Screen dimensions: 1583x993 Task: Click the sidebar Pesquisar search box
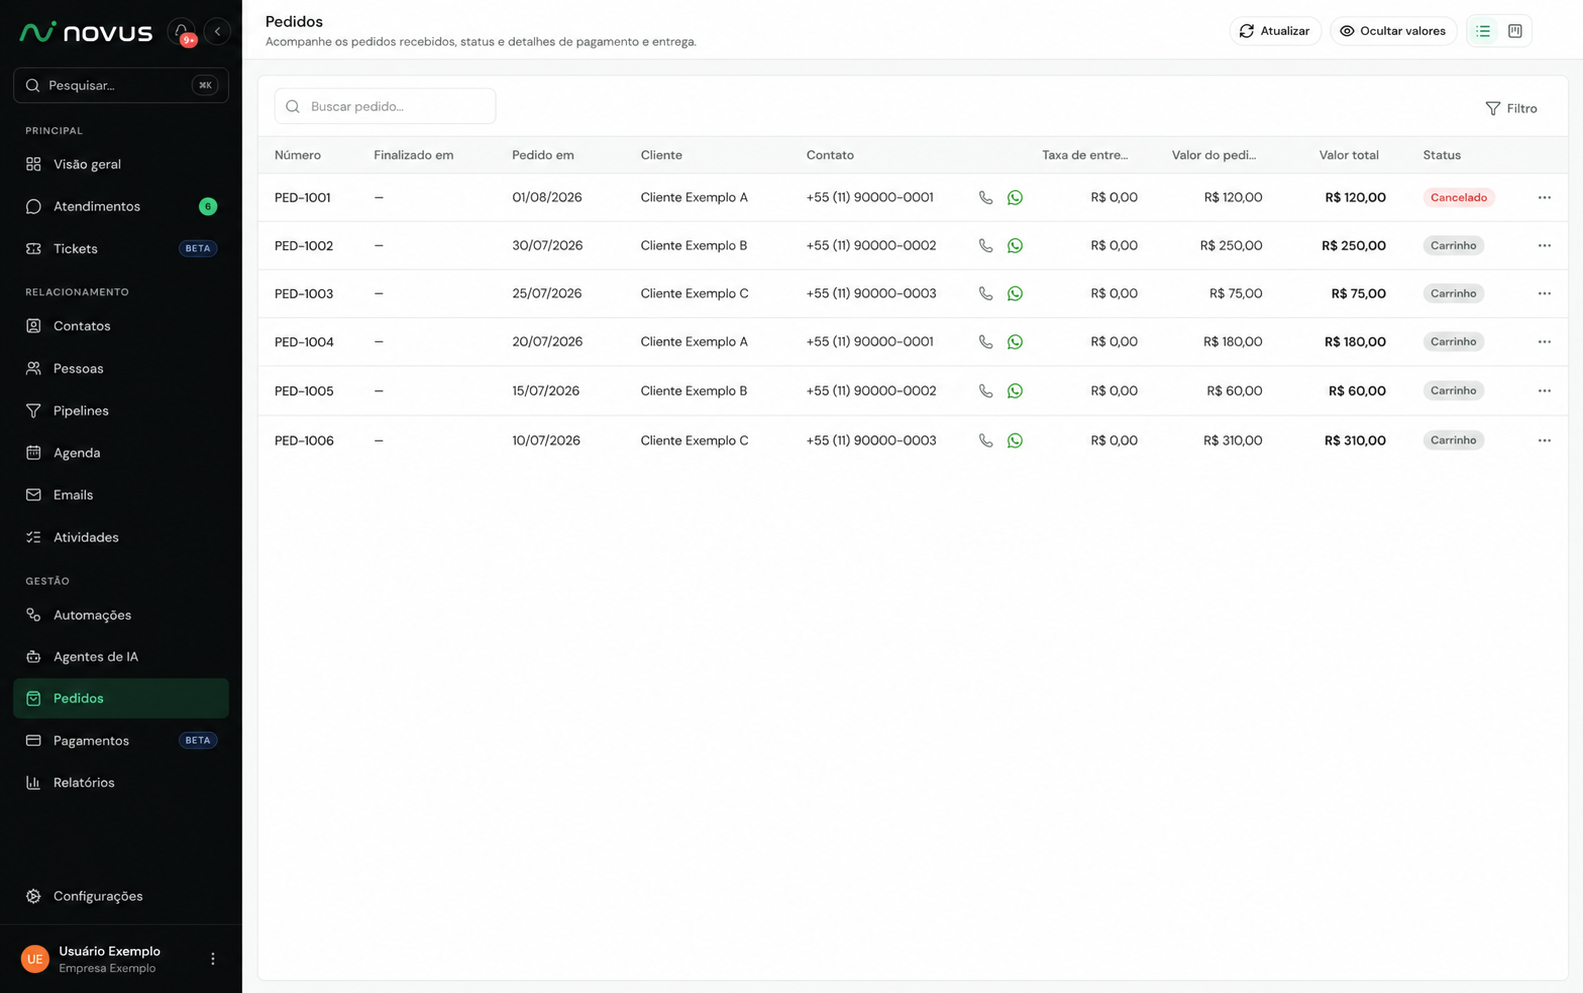tap(121, 85)
